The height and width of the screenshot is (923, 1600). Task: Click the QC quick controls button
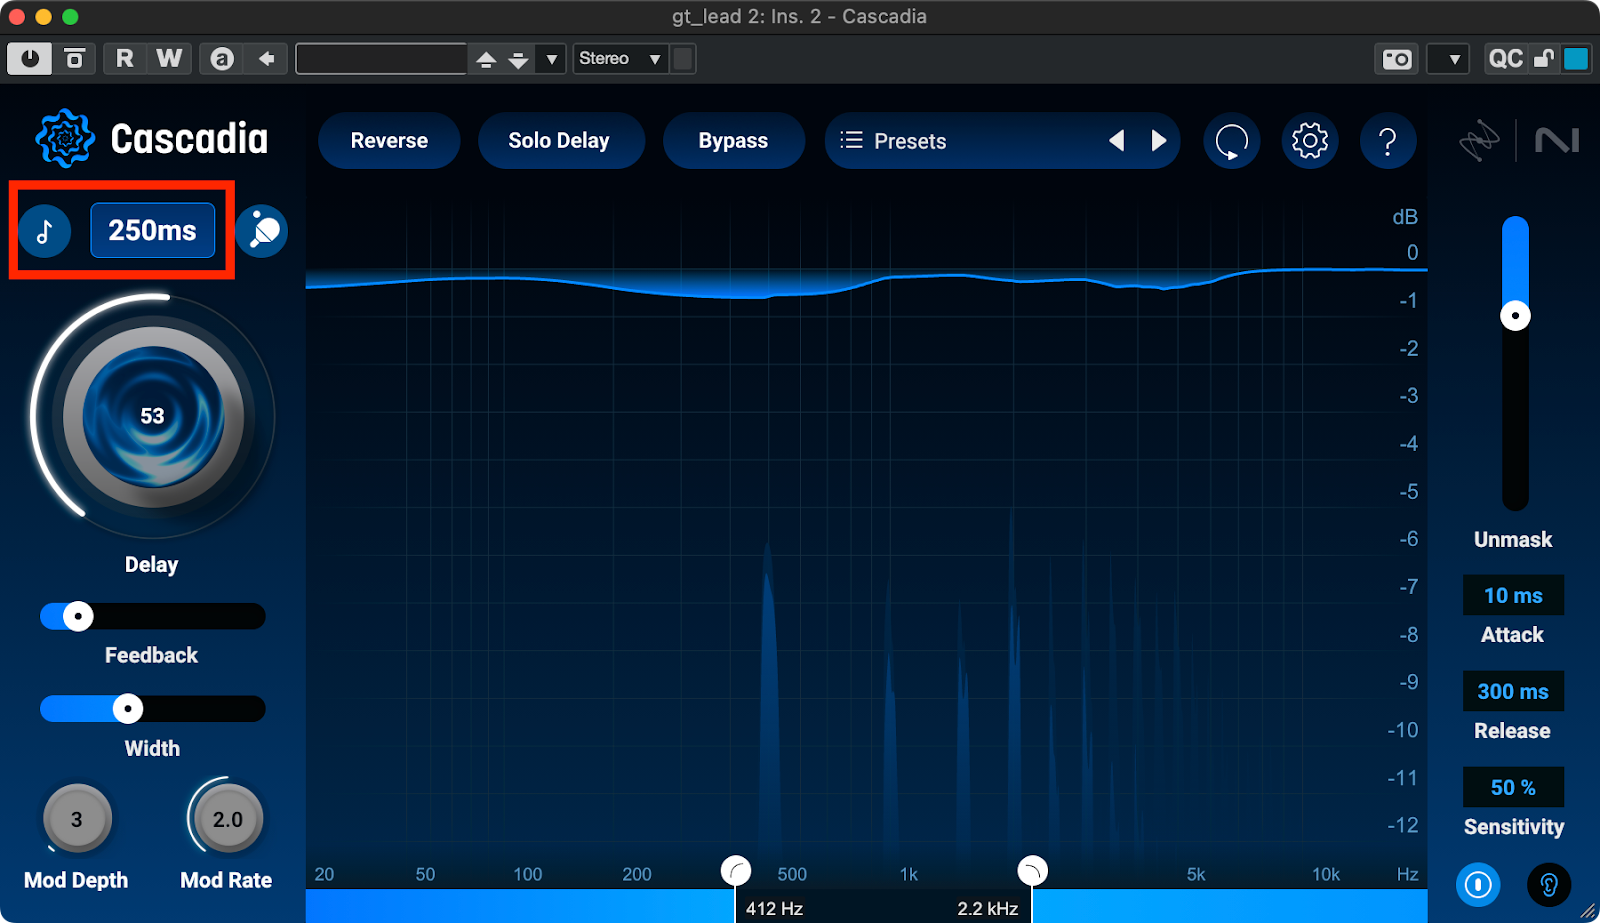1505,59
